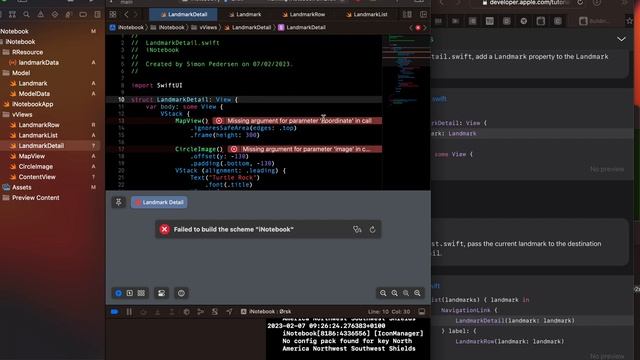Open the Report navigator icon
640x360 pixels.
[x=97, y=14]
